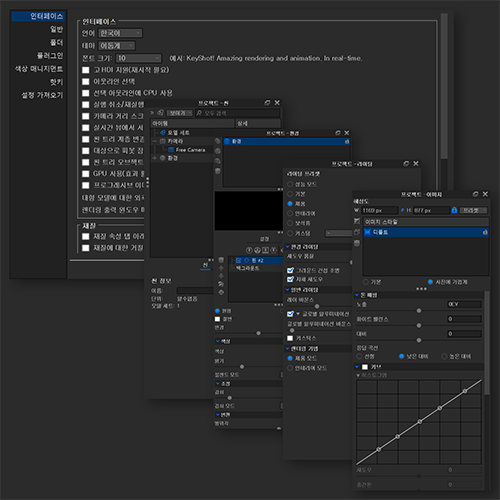Click the preferences window vertical scrollbar
The image size is (500, 500).
click(x=444, y=87)
